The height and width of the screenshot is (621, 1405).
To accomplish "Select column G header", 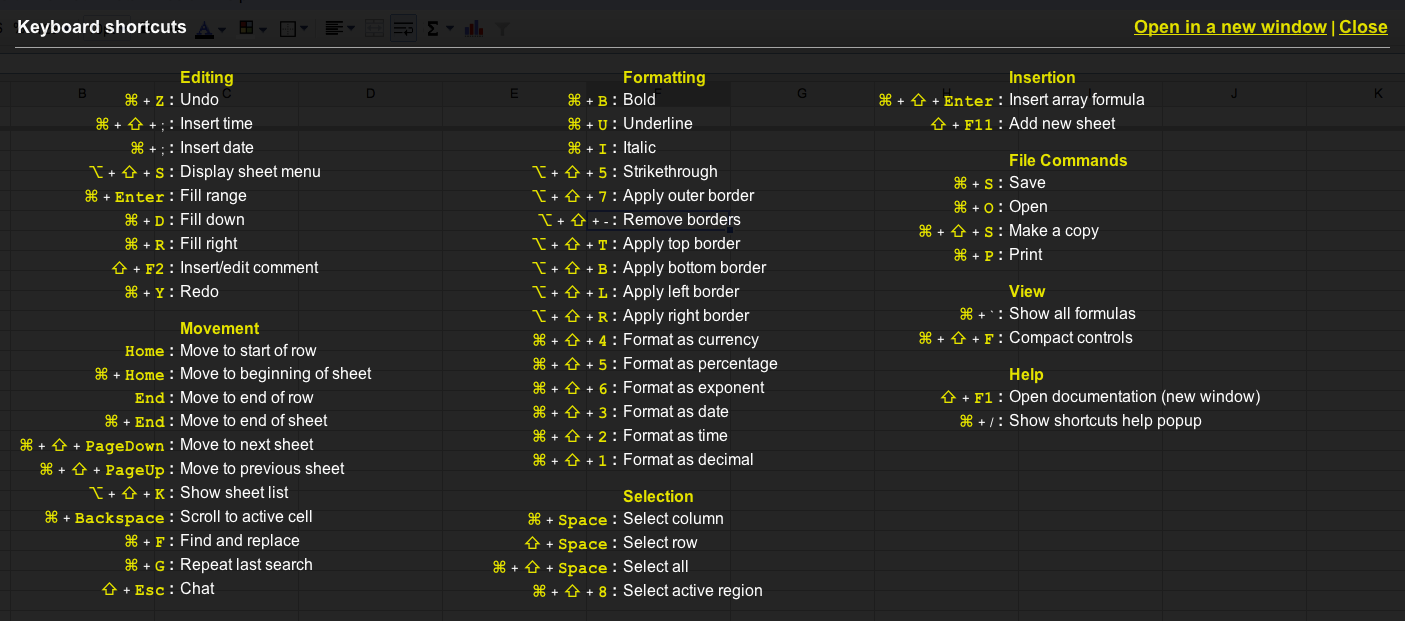I will (802, 94).
